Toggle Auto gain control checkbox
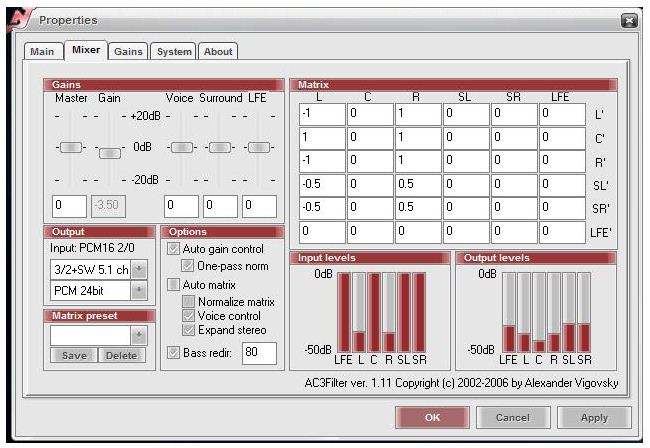 [x=174, y=248]
